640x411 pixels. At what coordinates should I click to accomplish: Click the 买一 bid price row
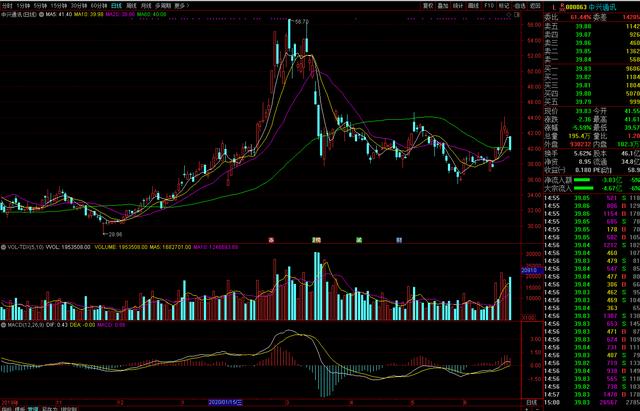click(x=592, y=69)
